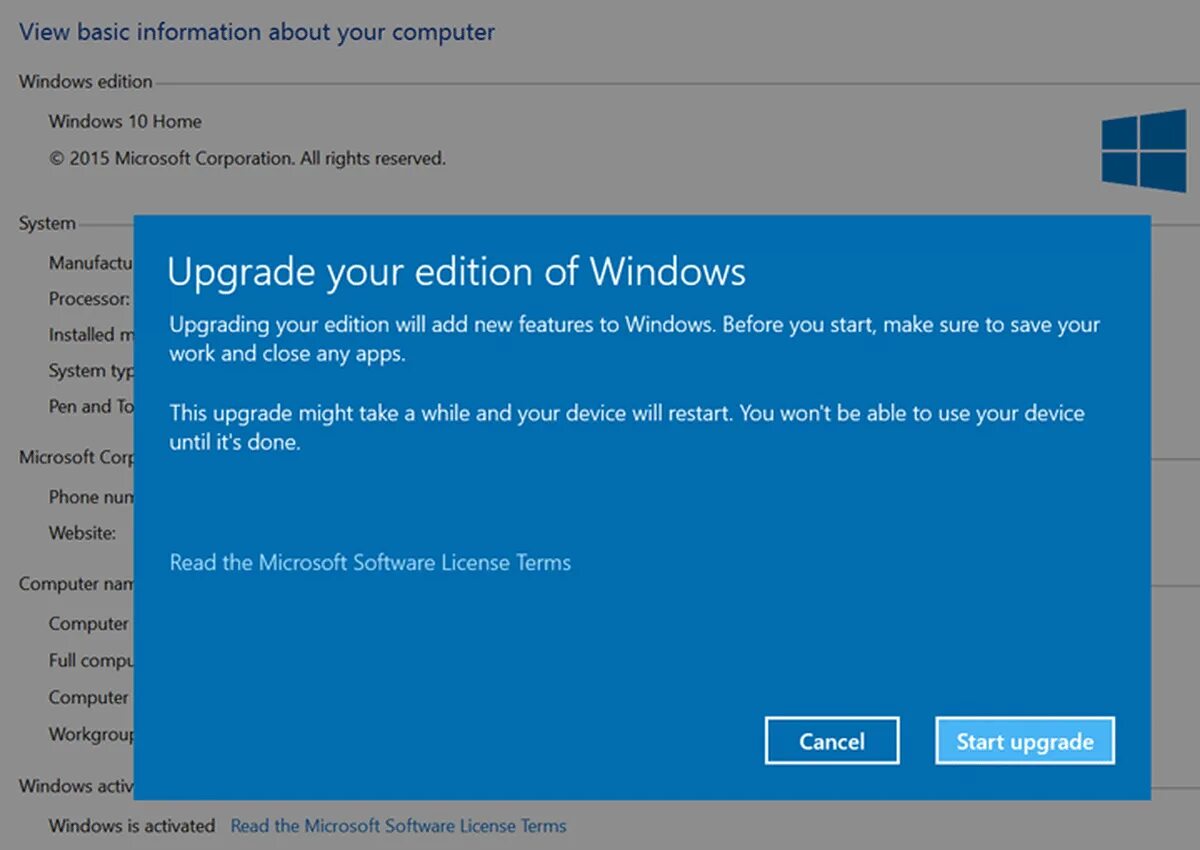The width and height of the screenshot is (1200, 850).
Task: Open the license terms link next to activation status
Action: coord(398,826)
